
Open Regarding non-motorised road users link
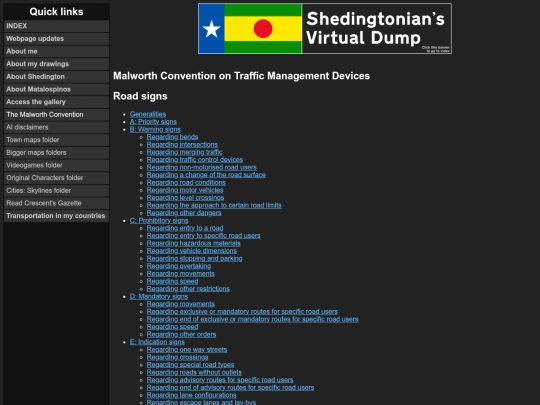point(202,167)
